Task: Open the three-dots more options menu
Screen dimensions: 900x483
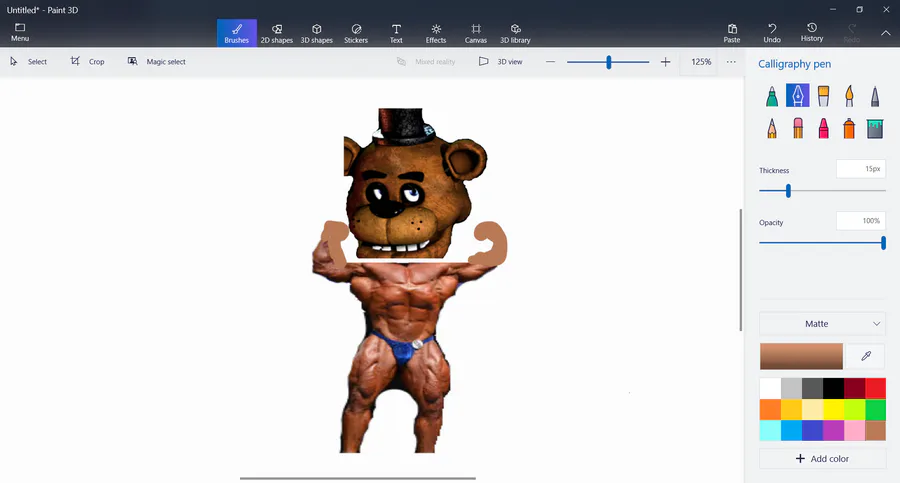Action: click(x=731, y=61)
